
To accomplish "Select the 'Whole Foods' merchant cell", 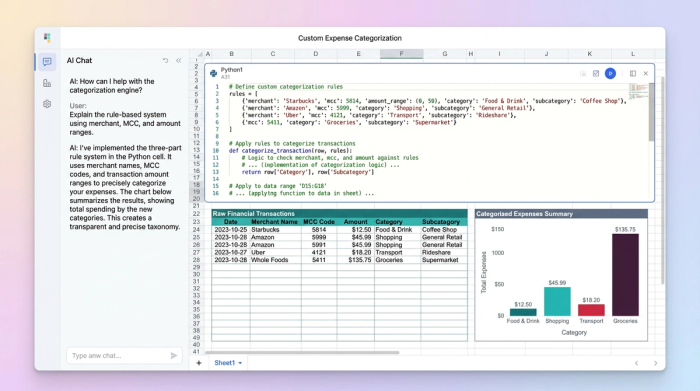I will coord(275,260).
